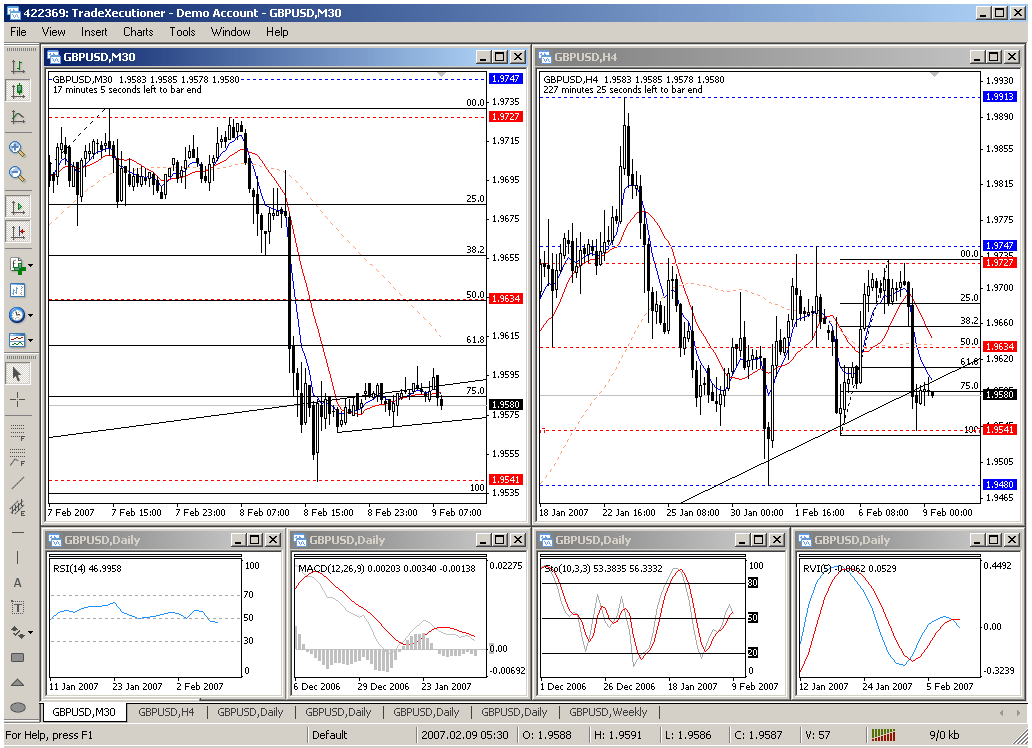
Task: Select the rectangle shape tool
Action: click(18, 658)
